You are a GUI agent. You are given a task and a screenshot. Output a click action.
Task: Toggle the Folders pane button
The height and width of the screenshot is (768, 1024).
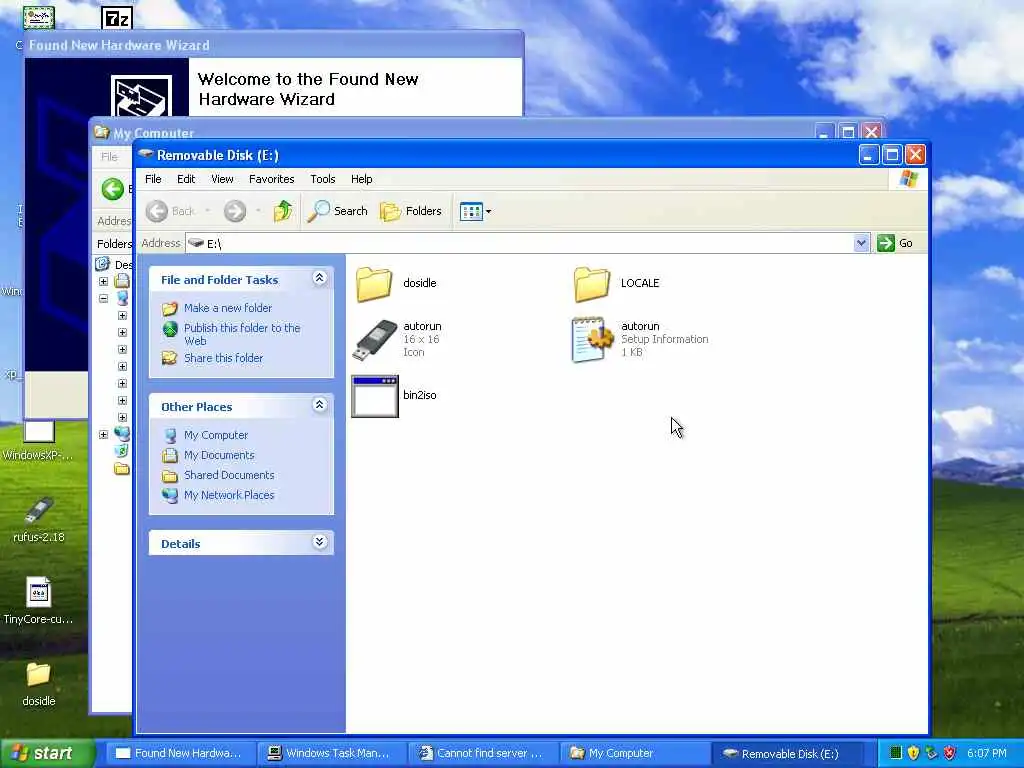(x=411, y=211)
